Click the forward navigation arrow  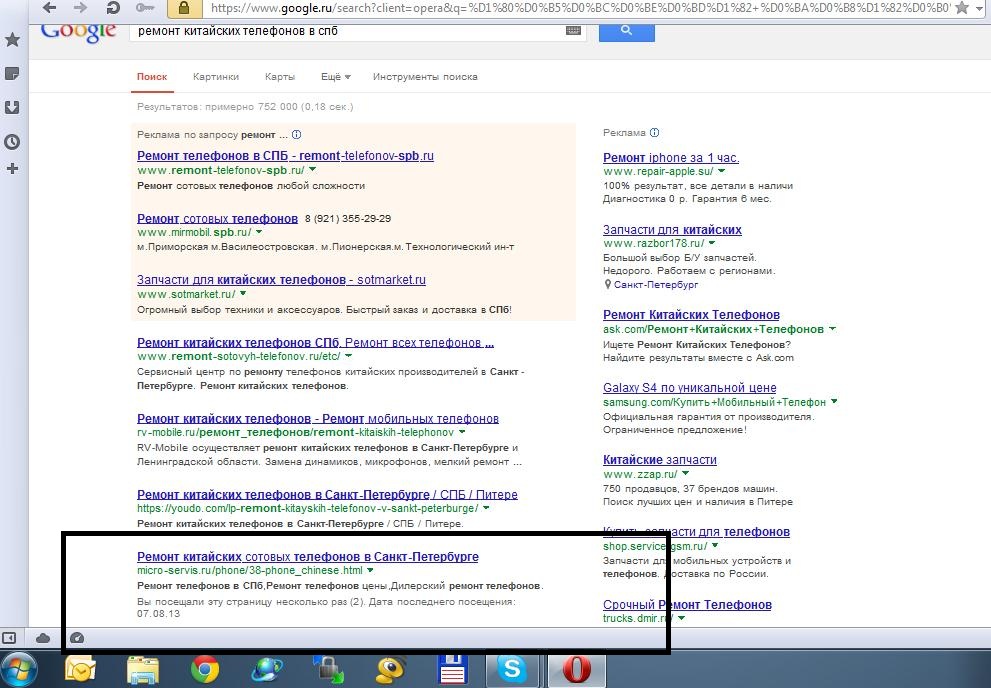[x=80, y=8]
